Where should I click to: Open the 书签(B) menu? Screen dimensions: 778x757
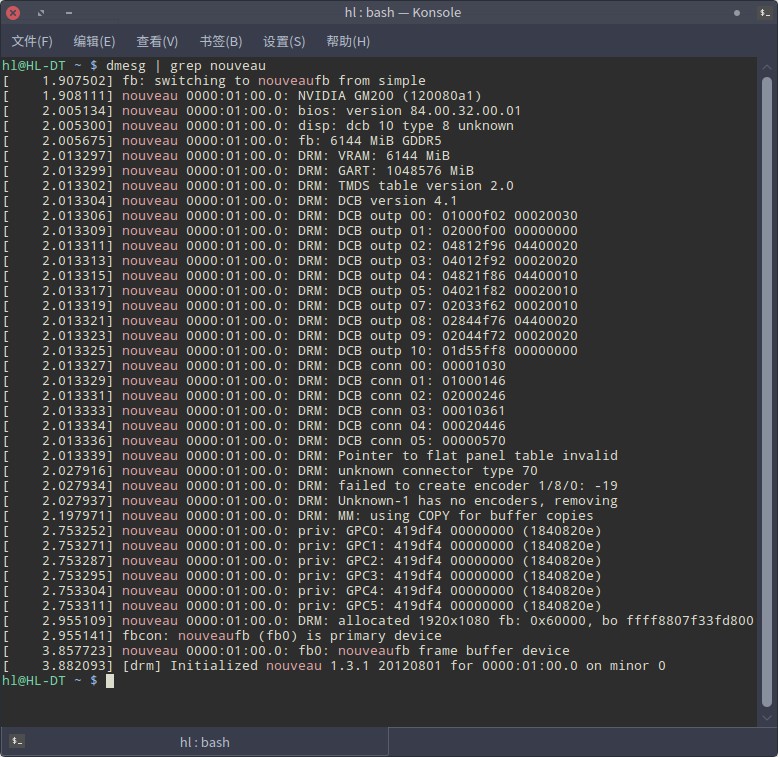pos(221,41)
